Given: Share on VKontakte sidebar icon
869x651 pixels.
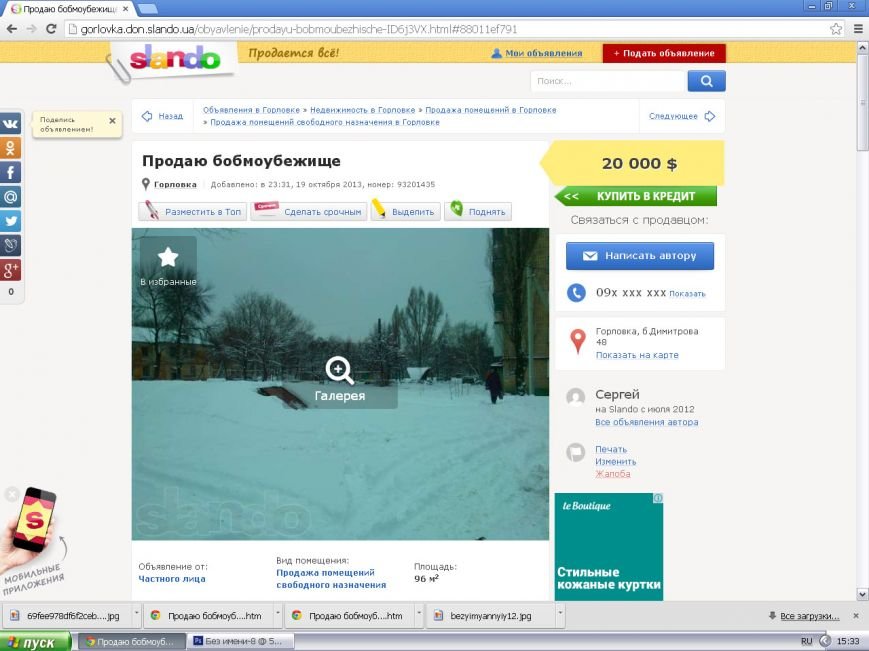Looking at the screenshot, I should (11, 123).
